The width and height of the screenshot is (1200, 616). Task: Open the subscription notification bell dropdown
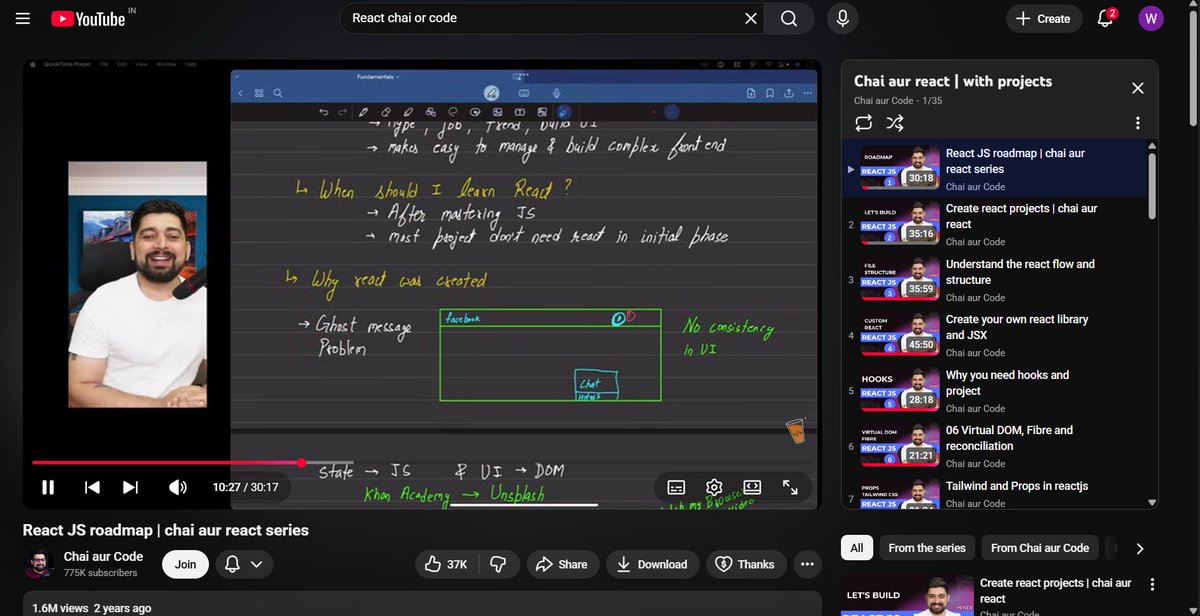244,564
